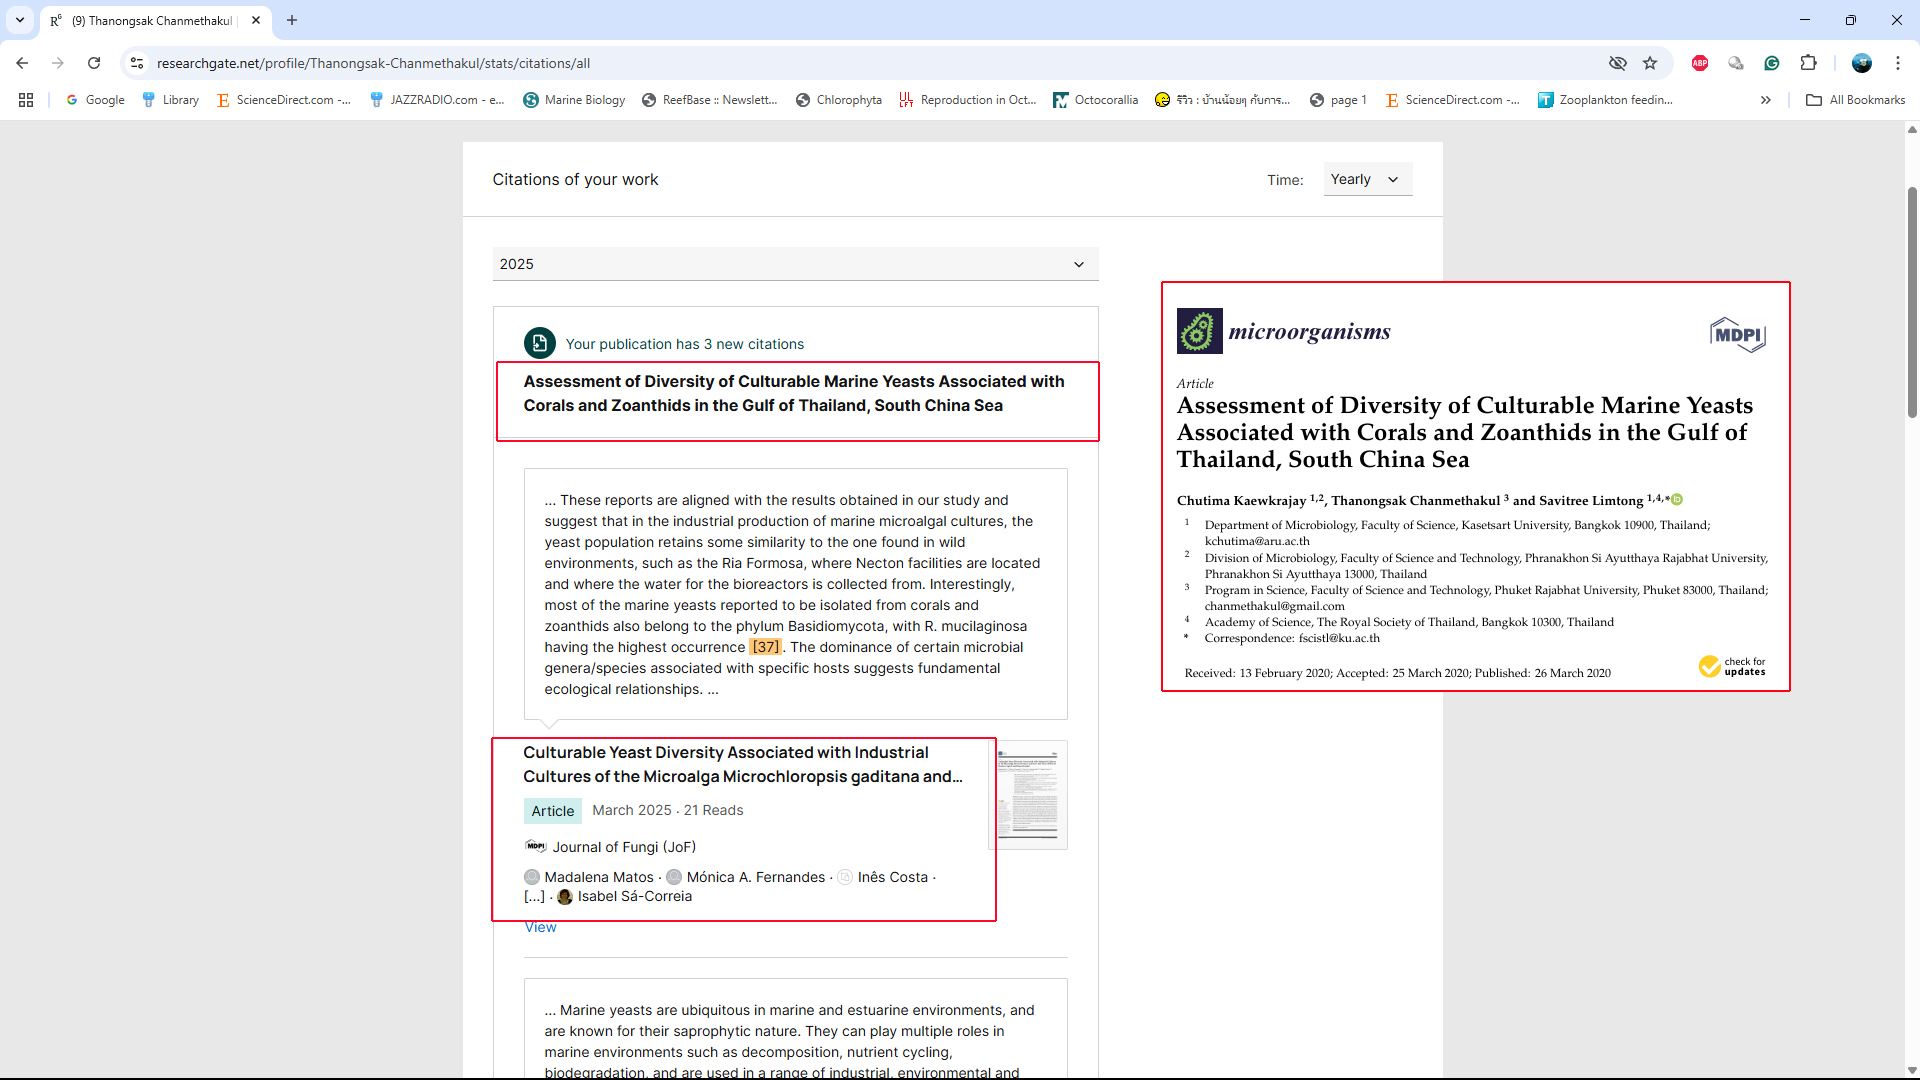Open the 2025 year dropdown
The width and height of the screenshot is (1920, 1080).
795,264
